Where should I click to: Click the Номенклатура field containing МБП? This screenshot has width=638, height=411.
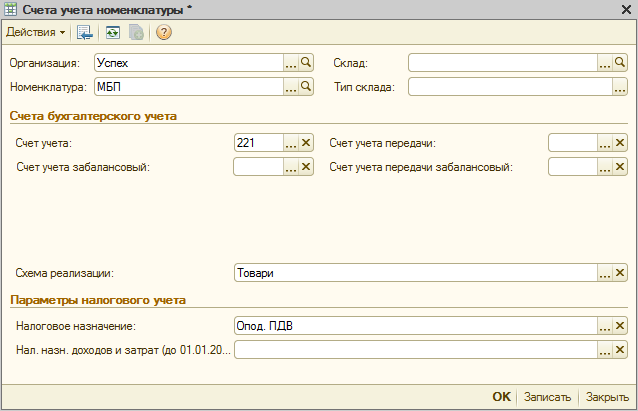coord(188,87)
